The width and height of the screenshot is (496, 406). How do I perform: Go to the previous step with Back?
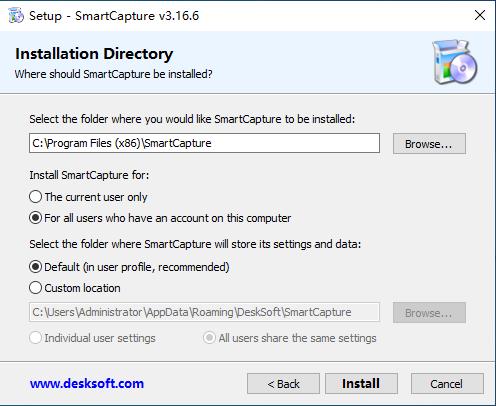coord(283,384)
